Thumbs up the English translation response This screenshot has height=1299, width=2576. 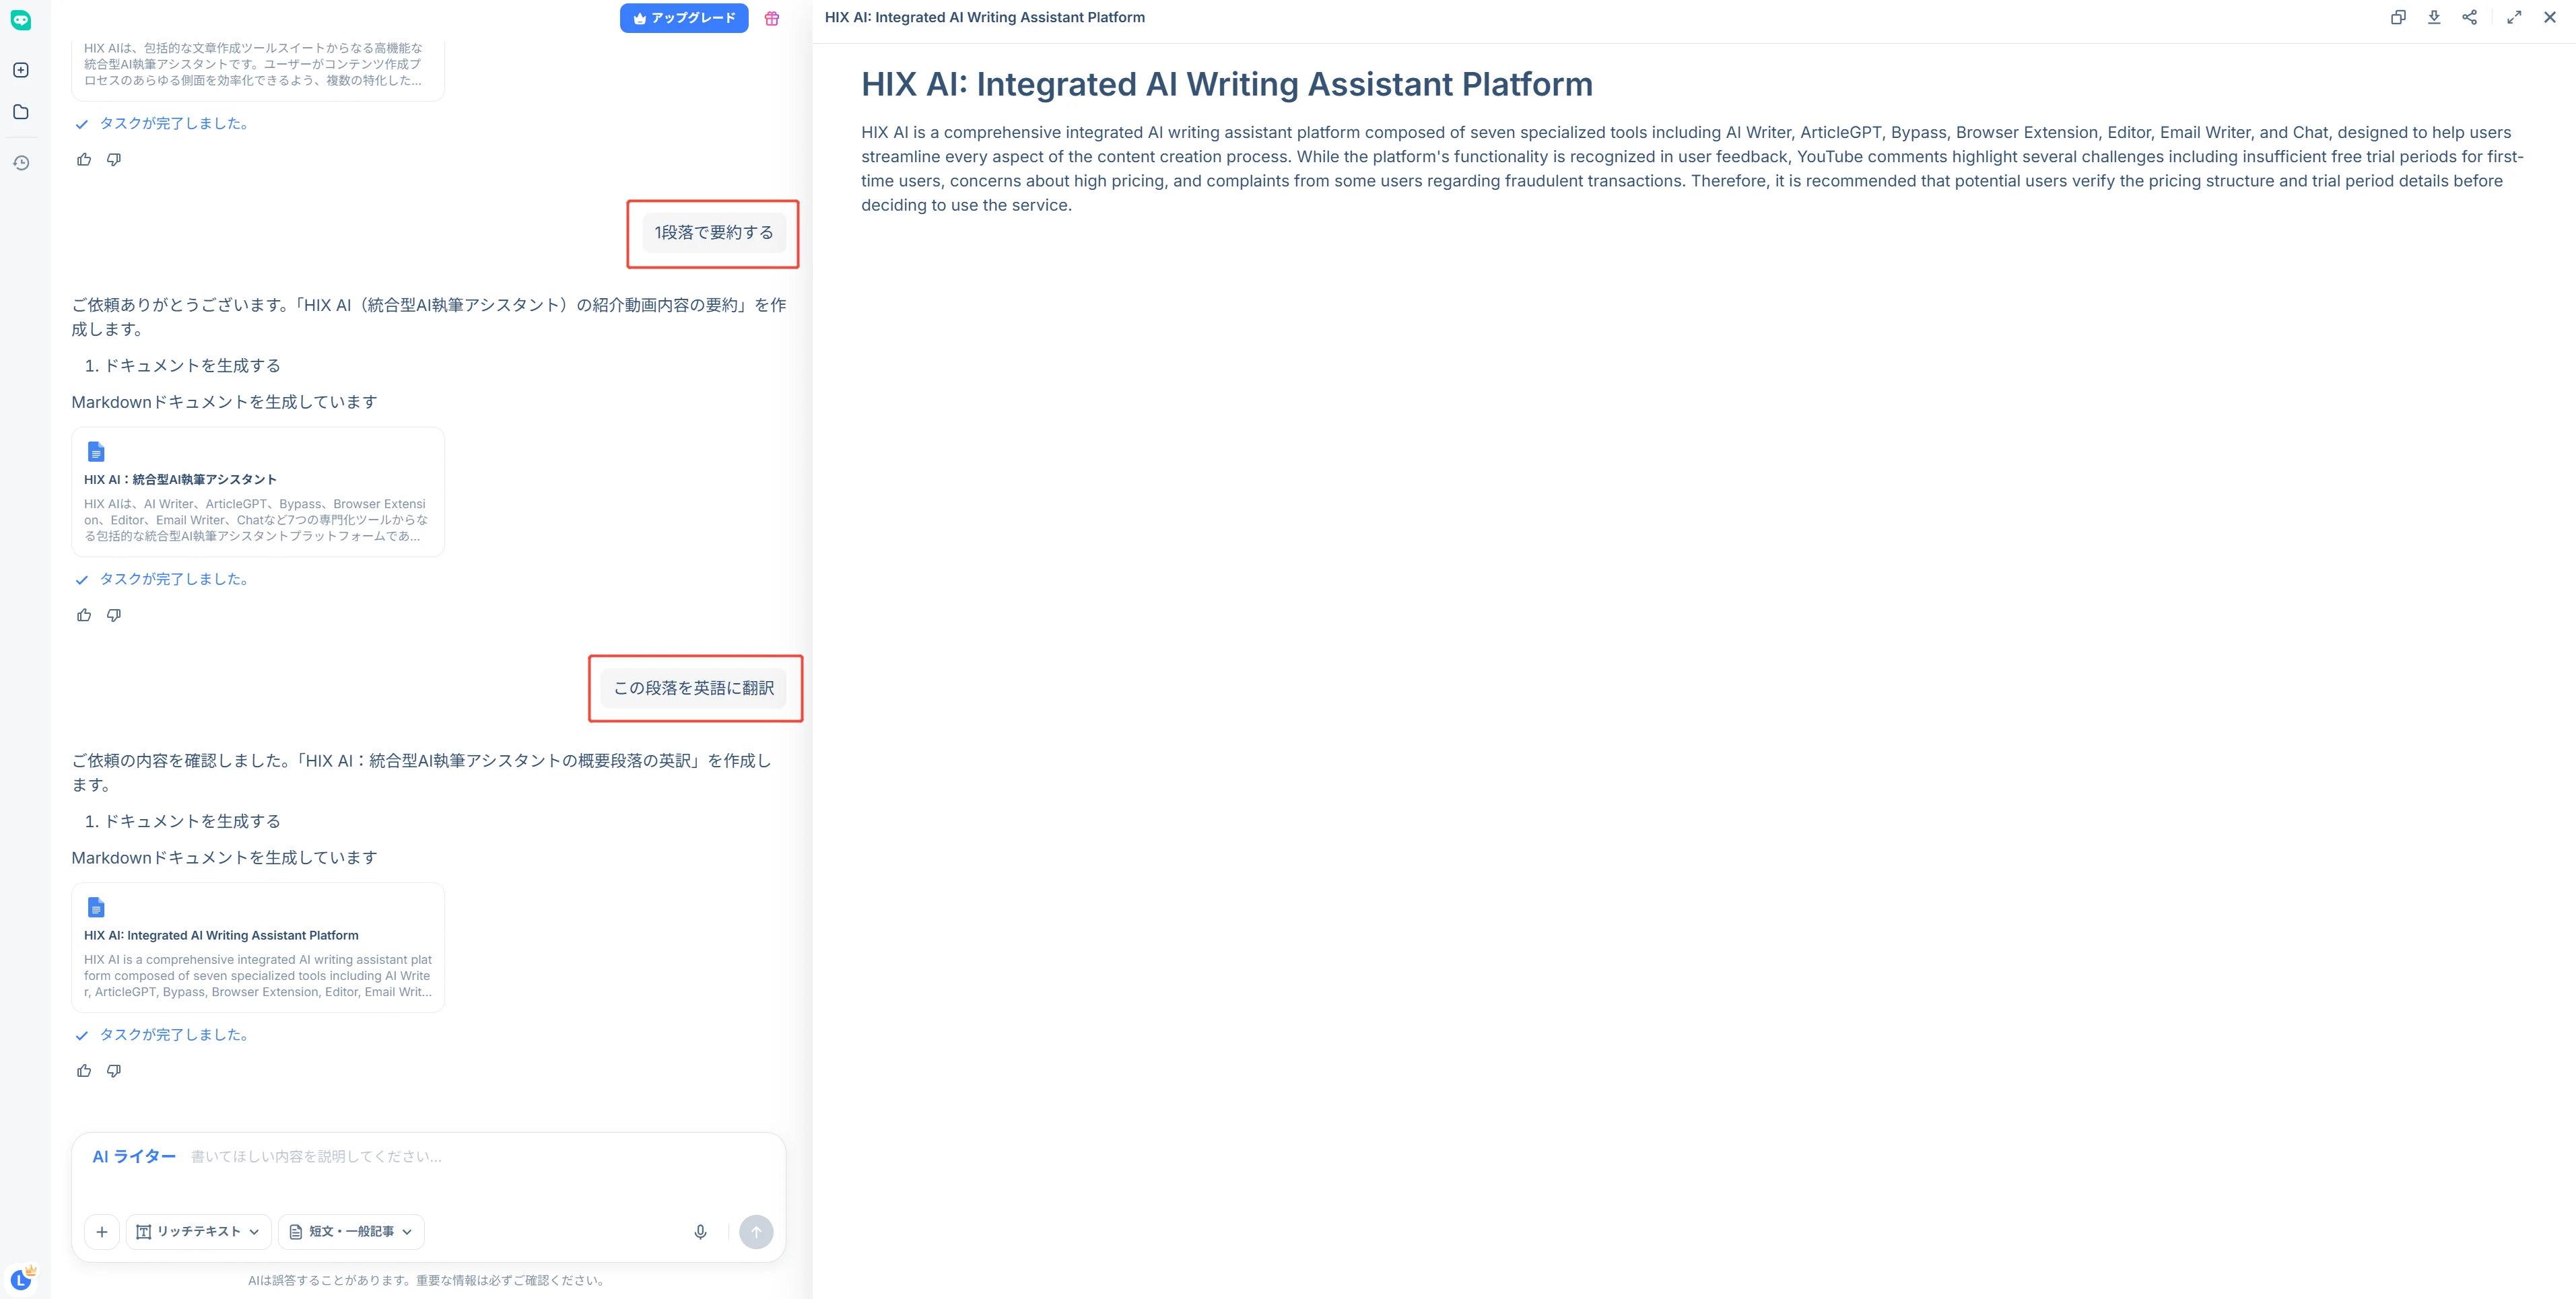click(84, 1071)
